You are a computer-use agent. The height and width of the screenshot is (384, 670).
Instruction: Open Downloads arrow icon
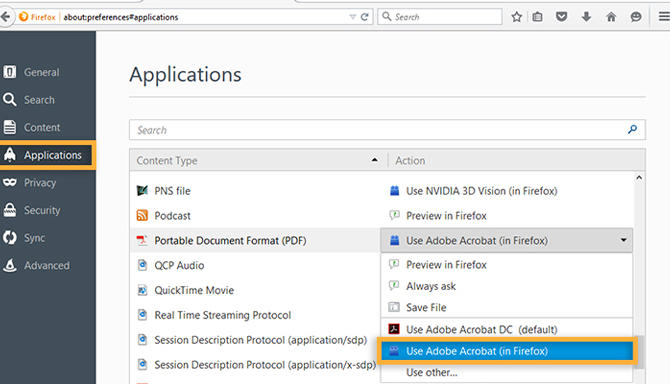[586, 17]
